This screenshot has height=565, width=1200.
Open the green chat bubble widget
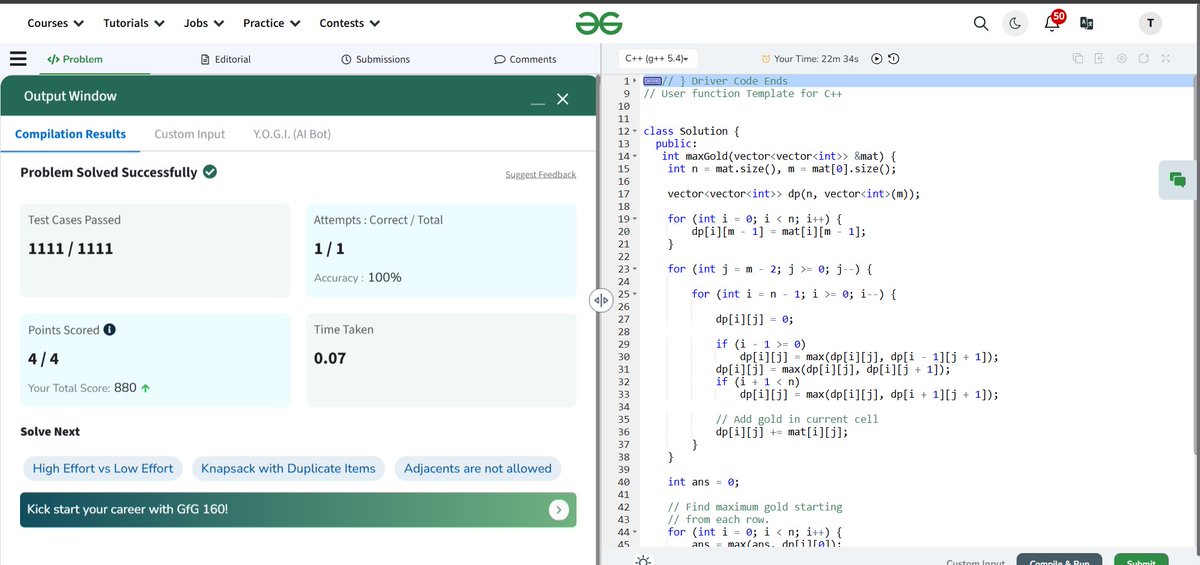pyautogui.click(x=1178, y=180)
